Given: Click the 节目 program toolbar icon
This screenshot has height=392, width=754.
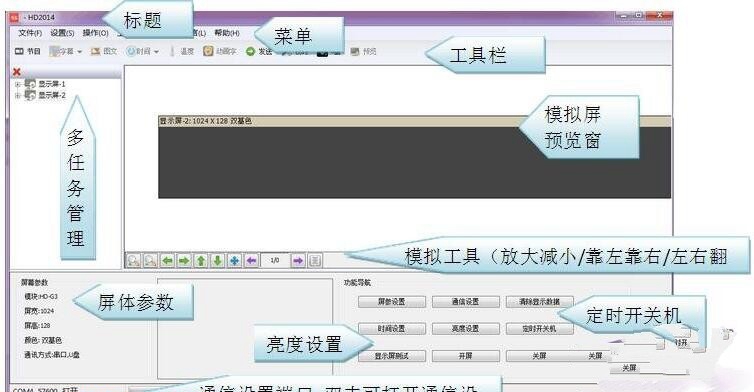Looking at the screenshot, I should (x=27, y=51).
